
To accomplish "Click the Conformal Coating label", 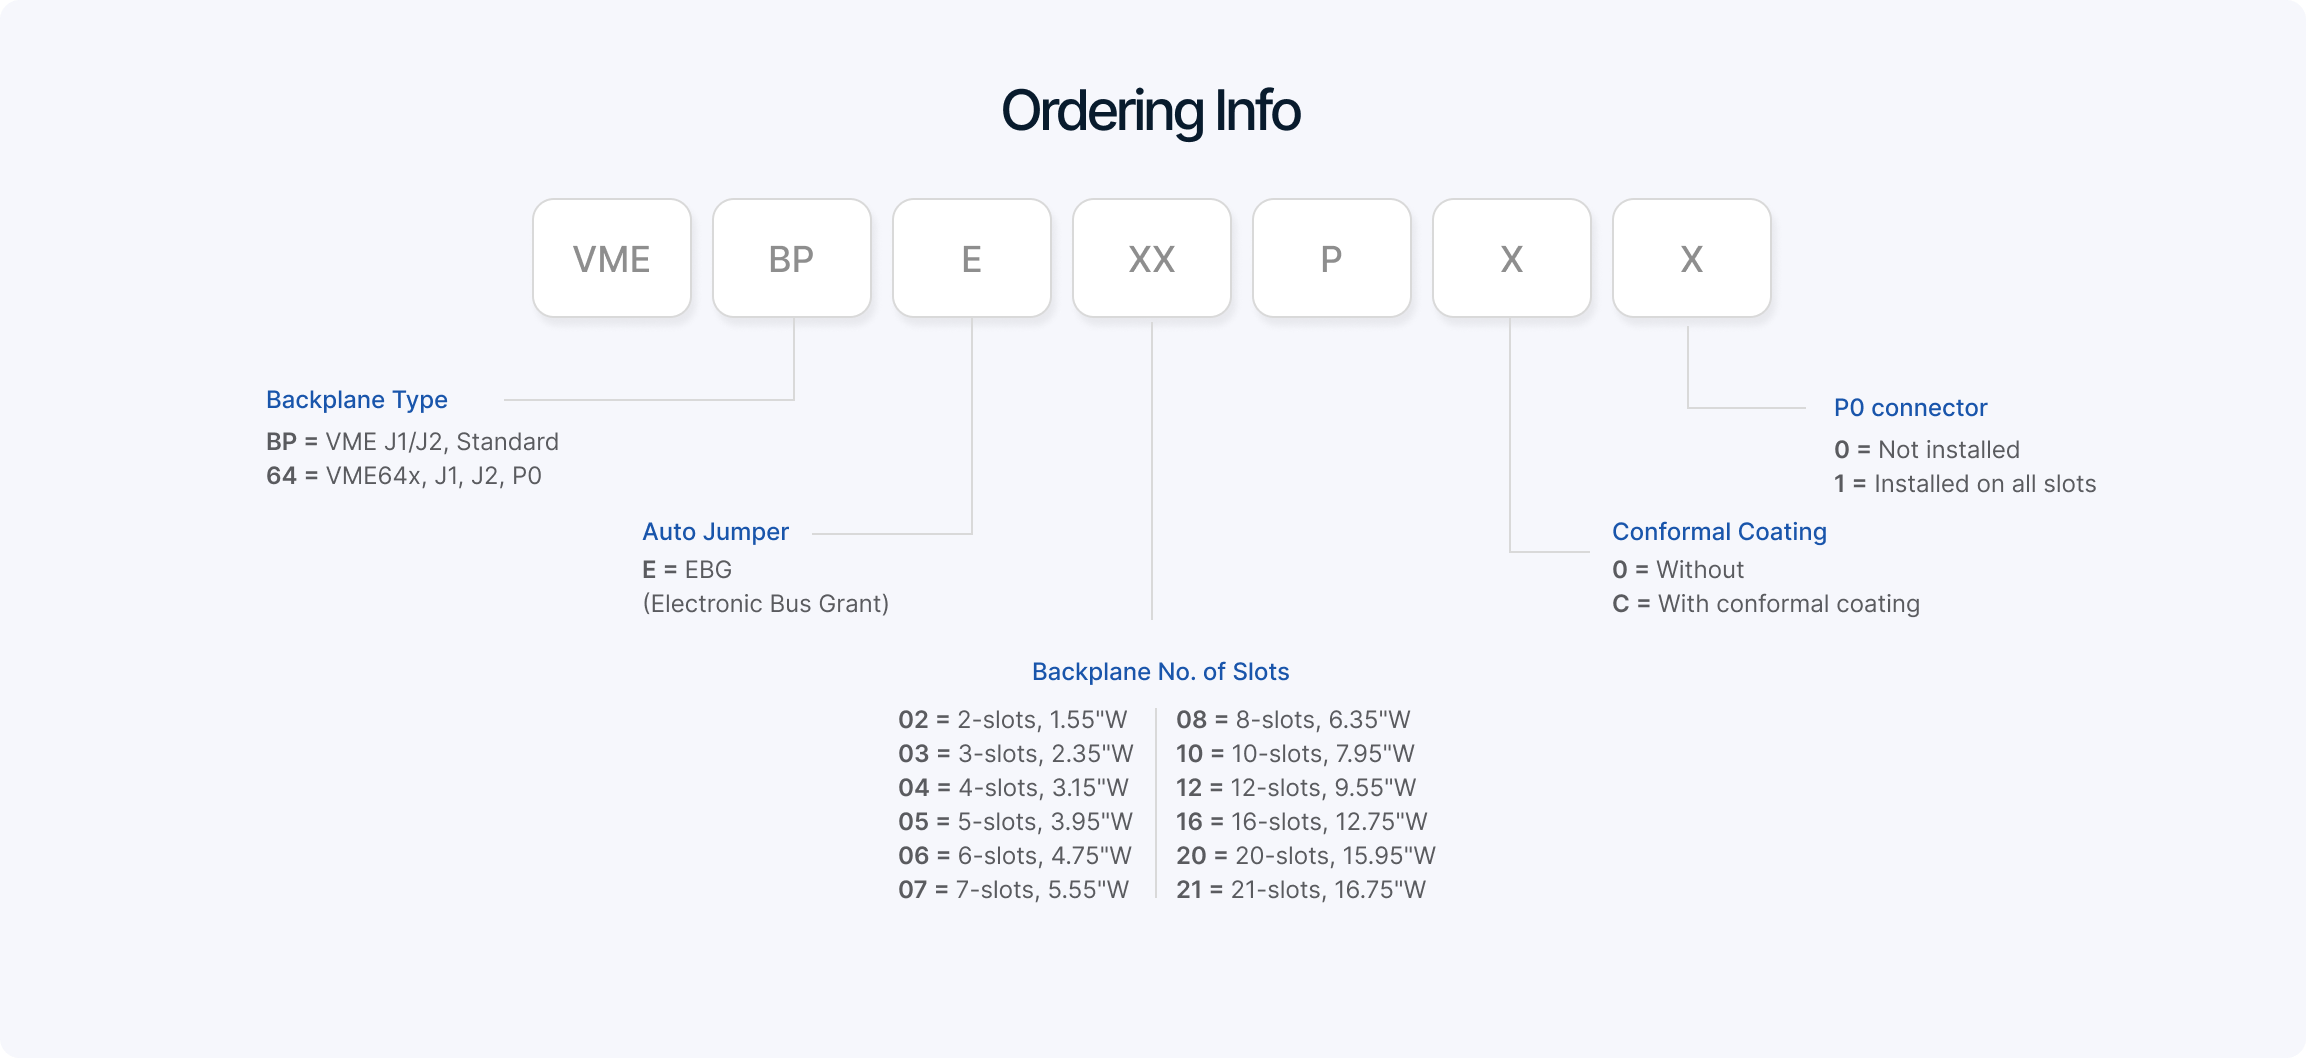I will tap(1719, 532).
